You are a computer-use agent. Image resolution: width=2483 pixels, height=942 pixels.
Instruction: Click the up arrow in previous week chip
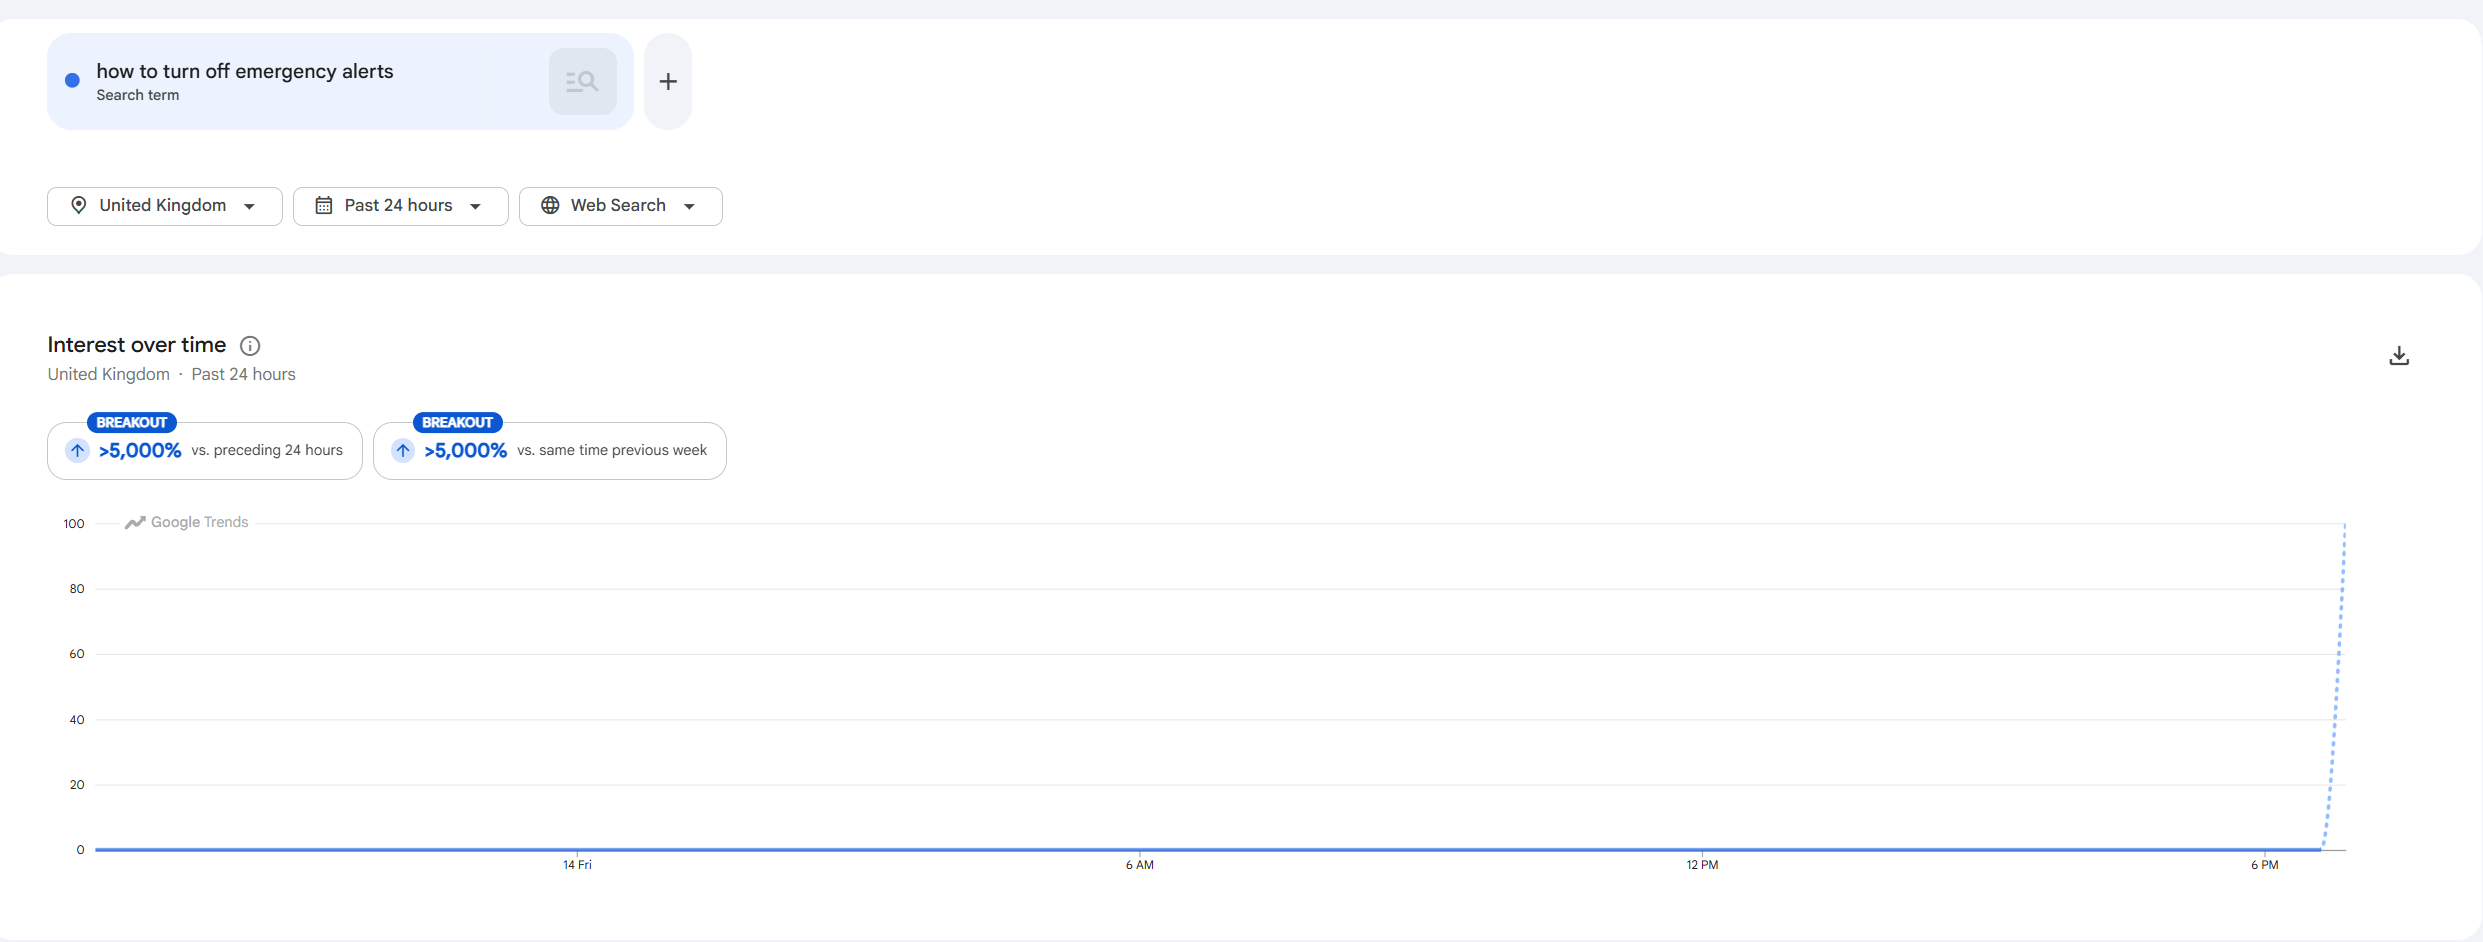pos(402,451)
